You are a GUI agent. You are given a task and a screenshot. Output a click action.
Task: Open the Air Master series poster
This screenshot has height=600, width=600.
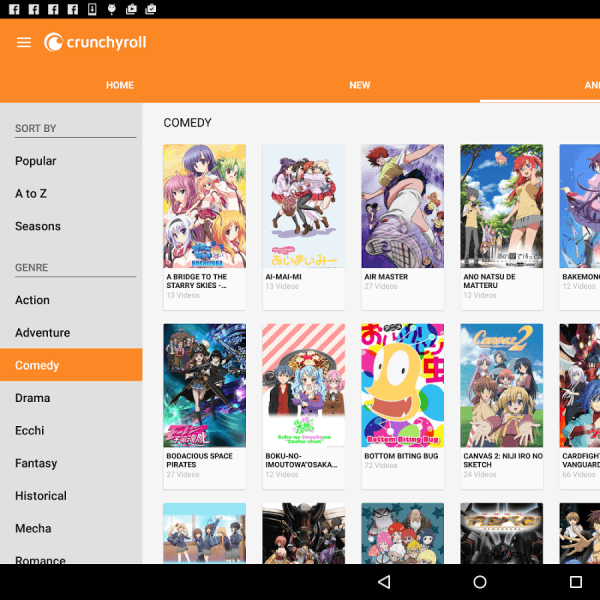[403, 206]
